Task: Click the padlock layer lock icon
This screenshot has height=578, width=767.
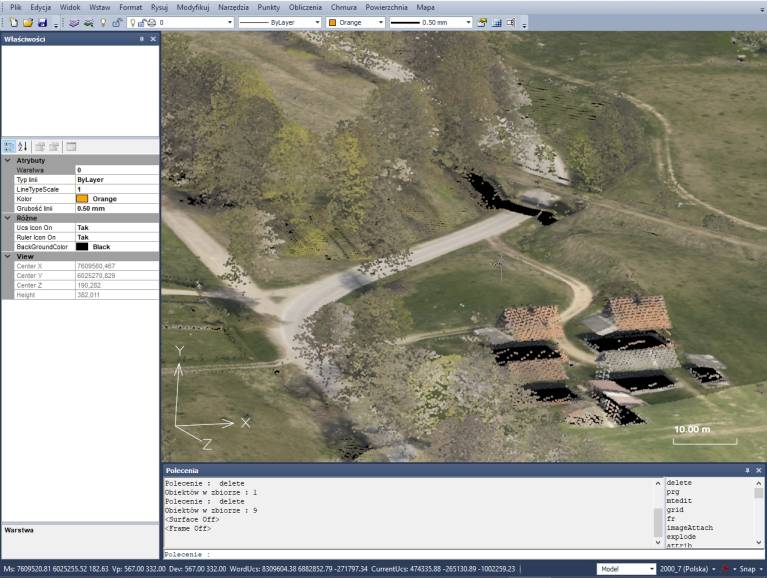Action: 117,22
